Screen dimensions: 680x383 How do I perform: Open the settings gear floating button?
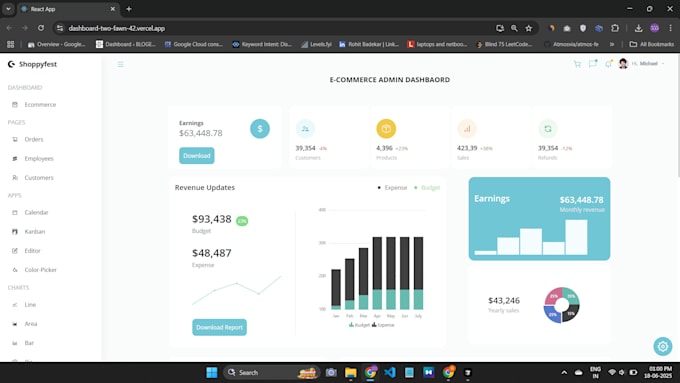pos(663,346)
